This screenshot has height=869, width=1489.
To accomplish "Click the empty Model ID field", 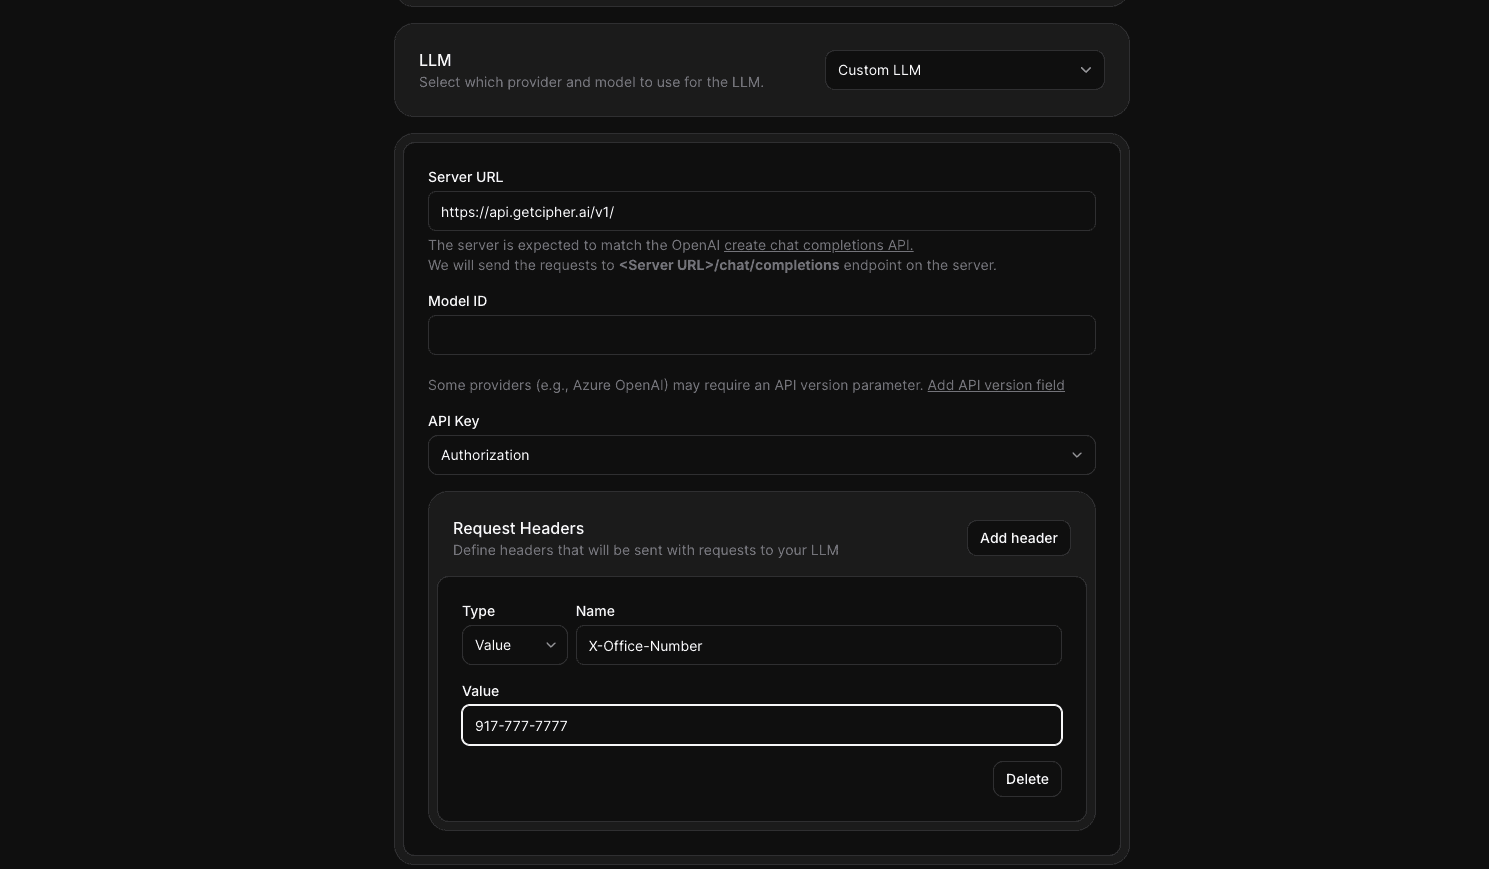I will click(x=761, y=336).
